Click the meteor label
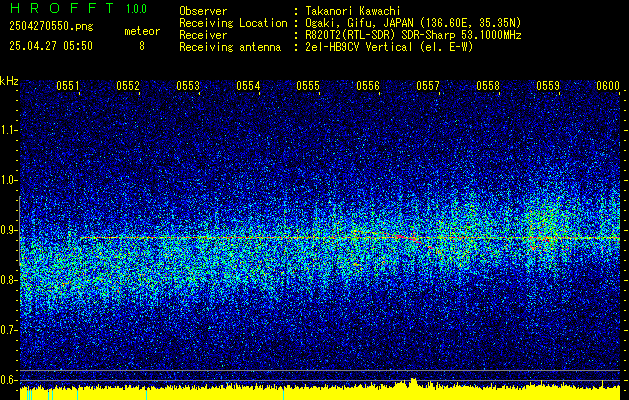The image size is (629, 400). coord(142,31)
